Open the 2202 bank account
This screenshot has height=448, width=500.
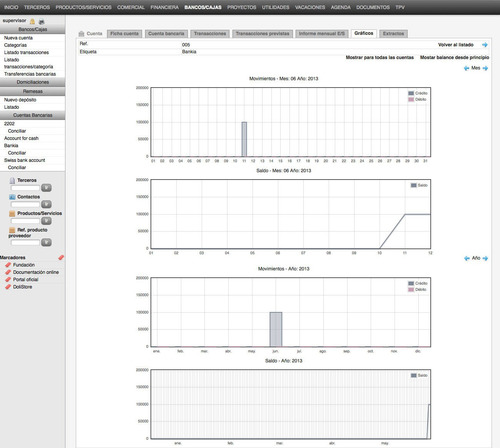coord(9,124)
